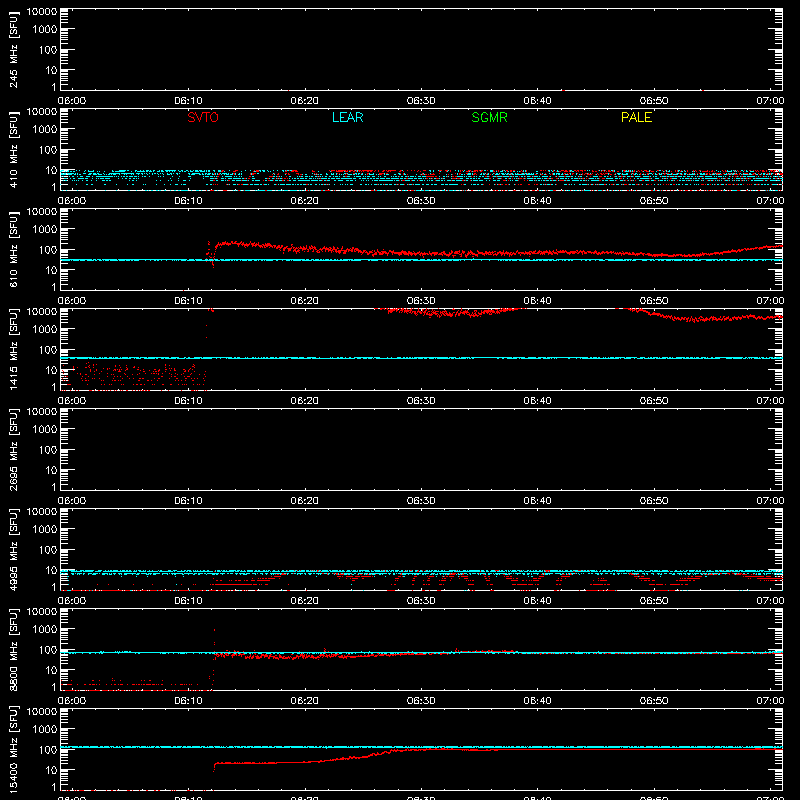The image size is (800, 800).
Task: Click the 06:30 time label under 245 MHz plot
Action: 421,101
